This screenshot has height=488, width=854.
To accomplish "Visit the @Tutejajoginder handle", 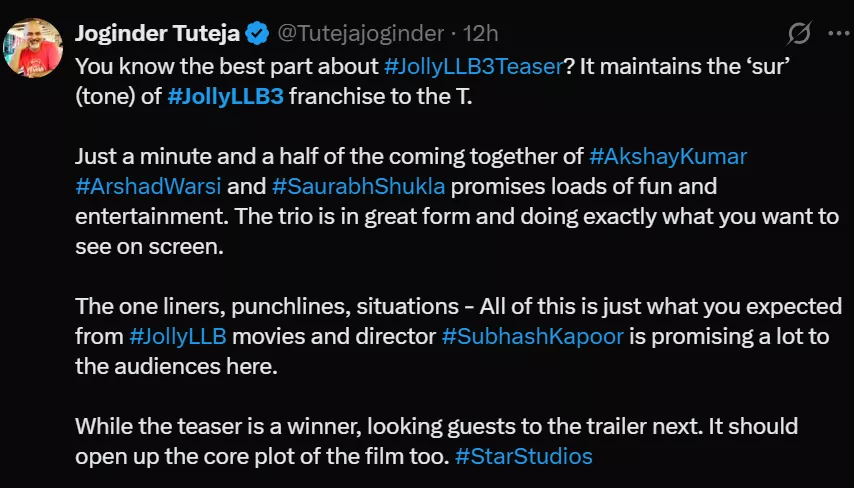I will [x=359, y=33].
